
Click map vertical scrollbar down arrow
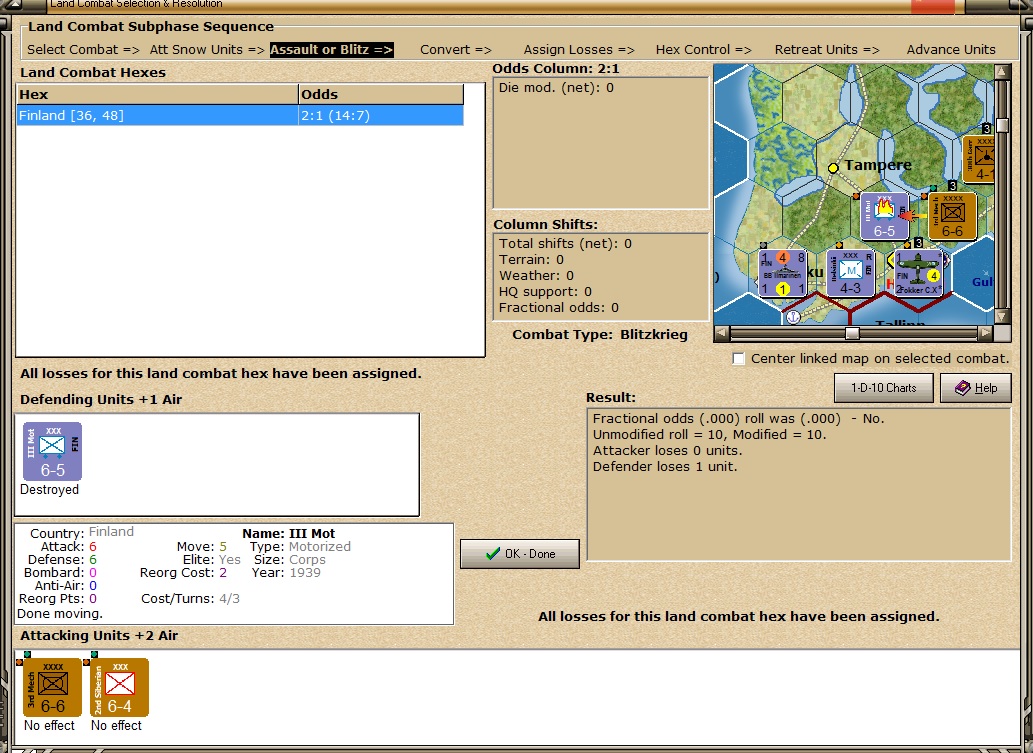click(x=1002, y=316)
